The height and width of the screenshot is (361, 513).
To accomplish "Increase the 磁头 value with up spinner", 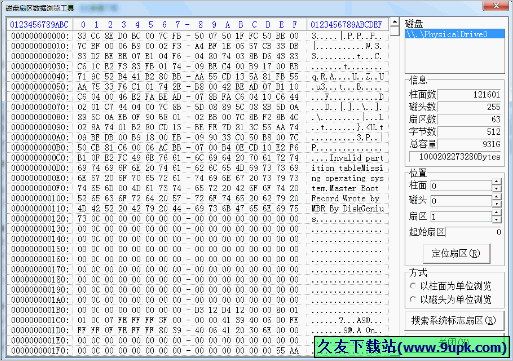I will tap(497, 197).
